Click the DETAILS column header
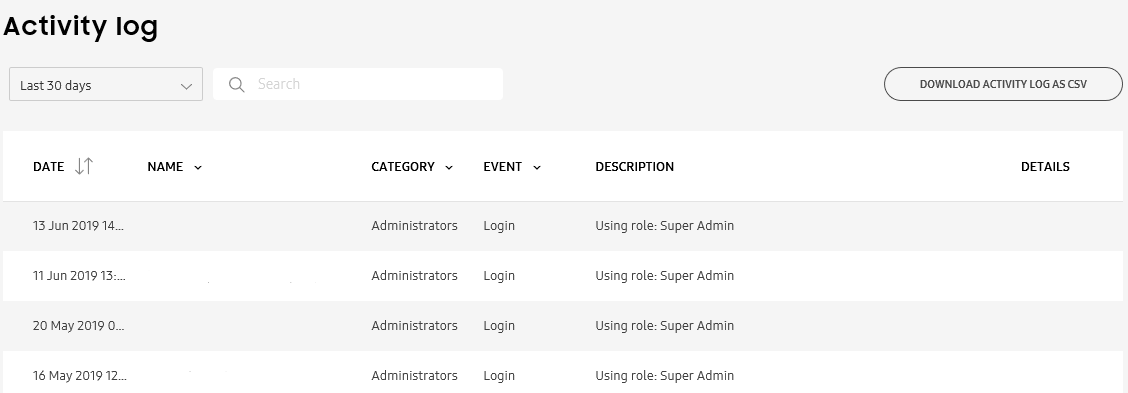 click(1045, 167)
